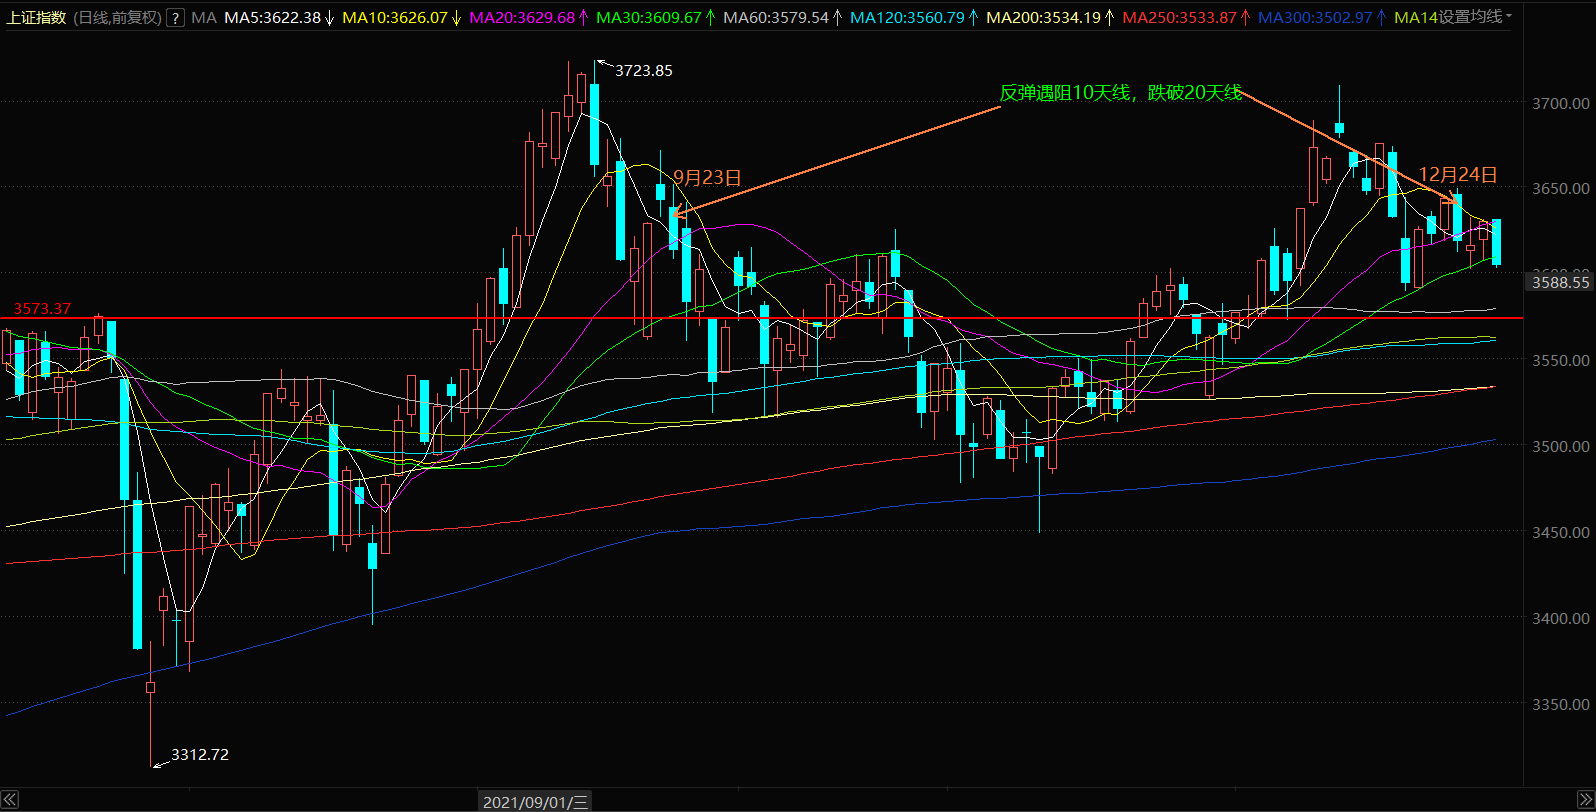Select the MA200:3534.19 value
The image size is (1596, 812).
[x=1043, y=18]
